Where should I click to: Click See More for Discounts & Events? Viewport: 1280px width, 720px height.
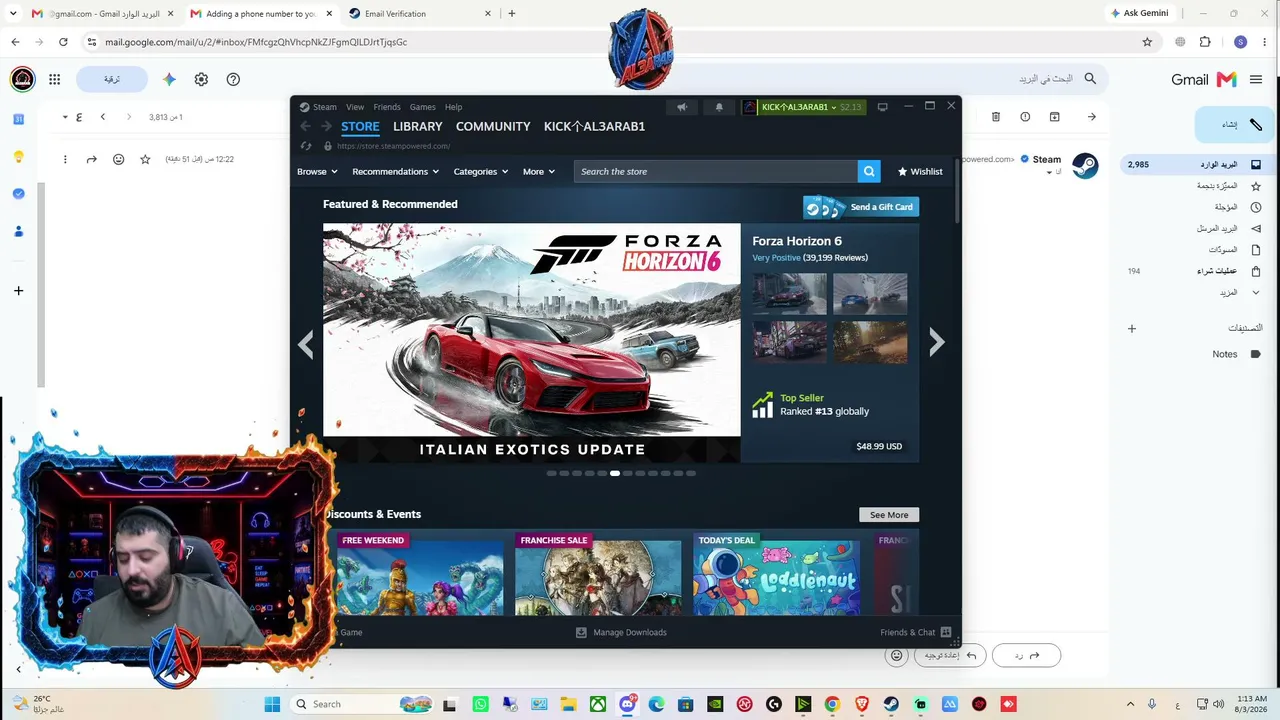coord(889,515)
